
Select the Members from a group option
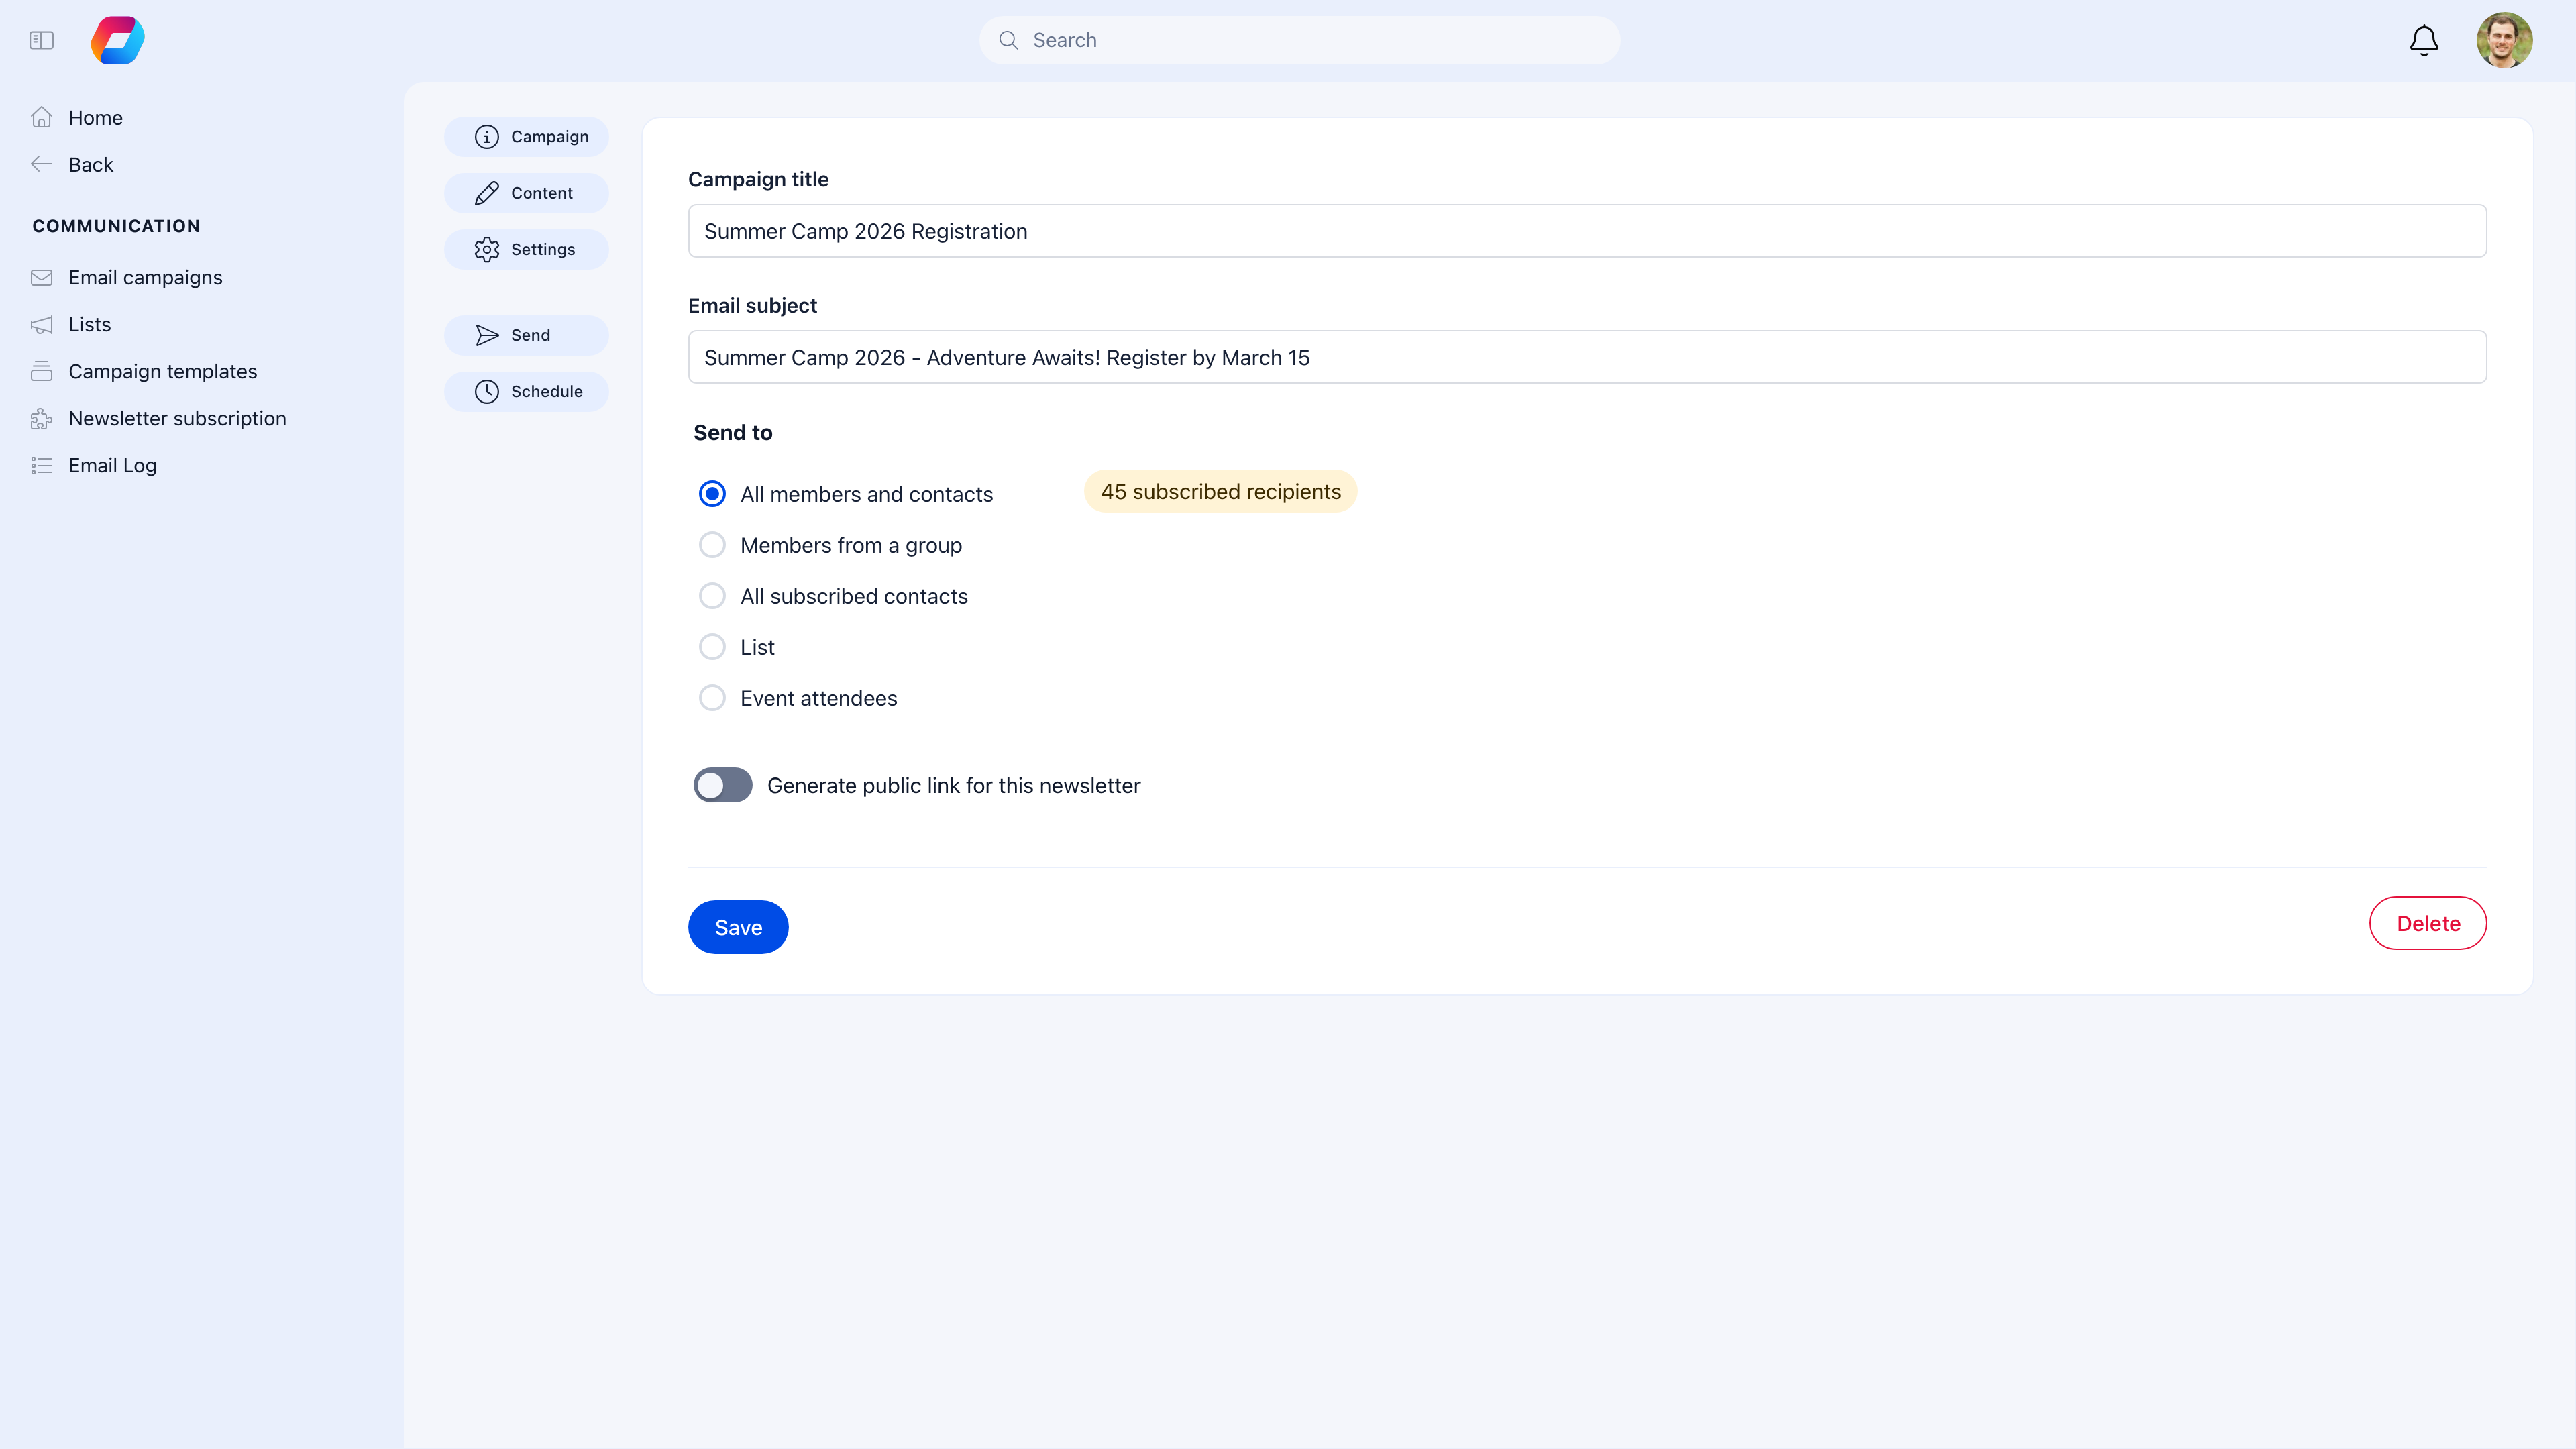coord(712,544)
